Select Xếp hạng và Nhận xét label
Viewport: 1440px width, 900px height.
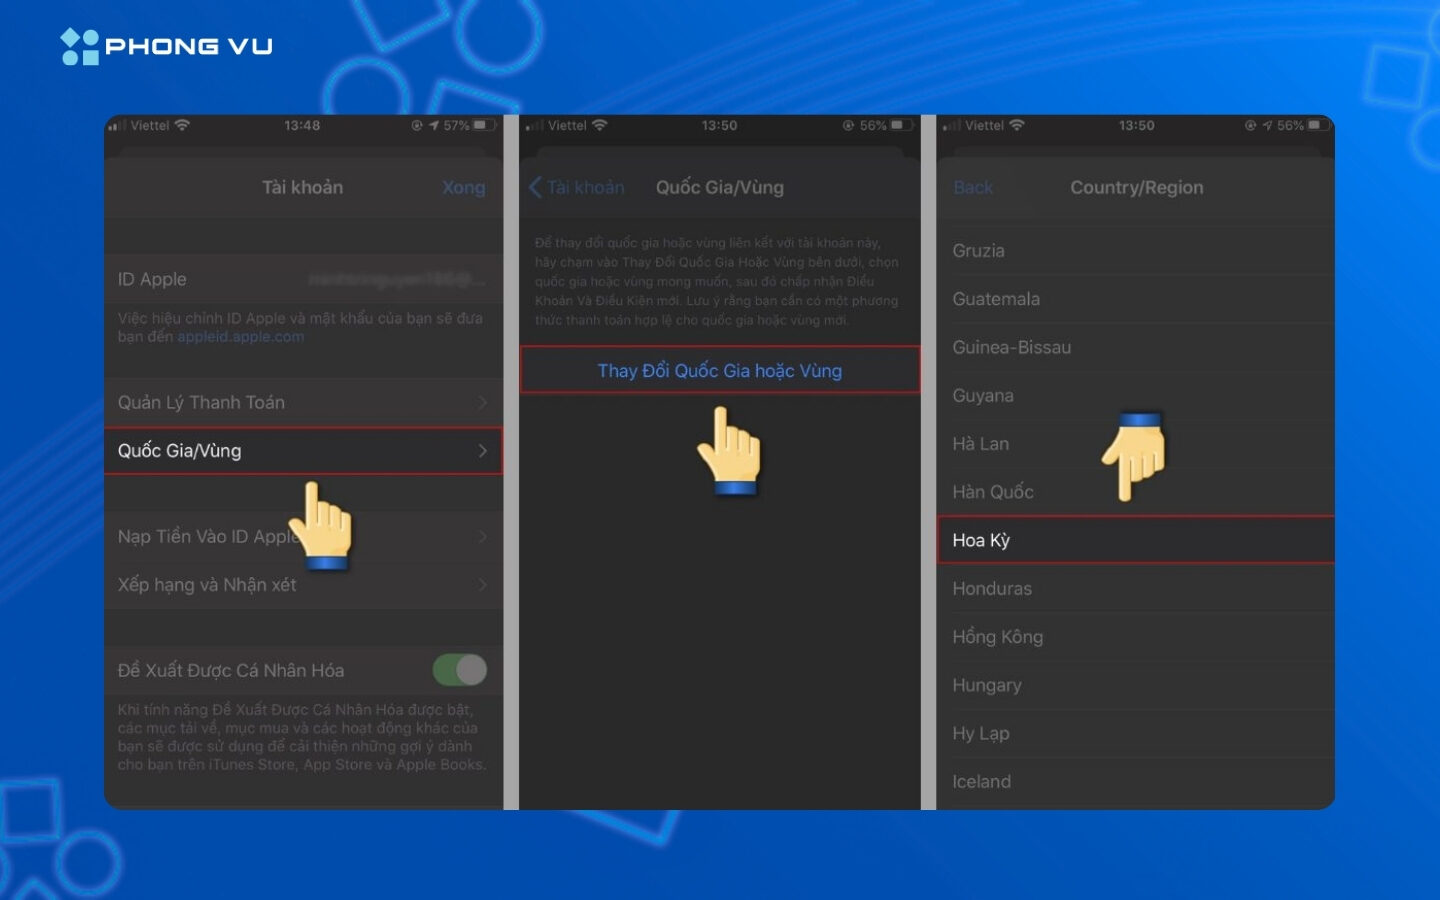coord(207,585)
